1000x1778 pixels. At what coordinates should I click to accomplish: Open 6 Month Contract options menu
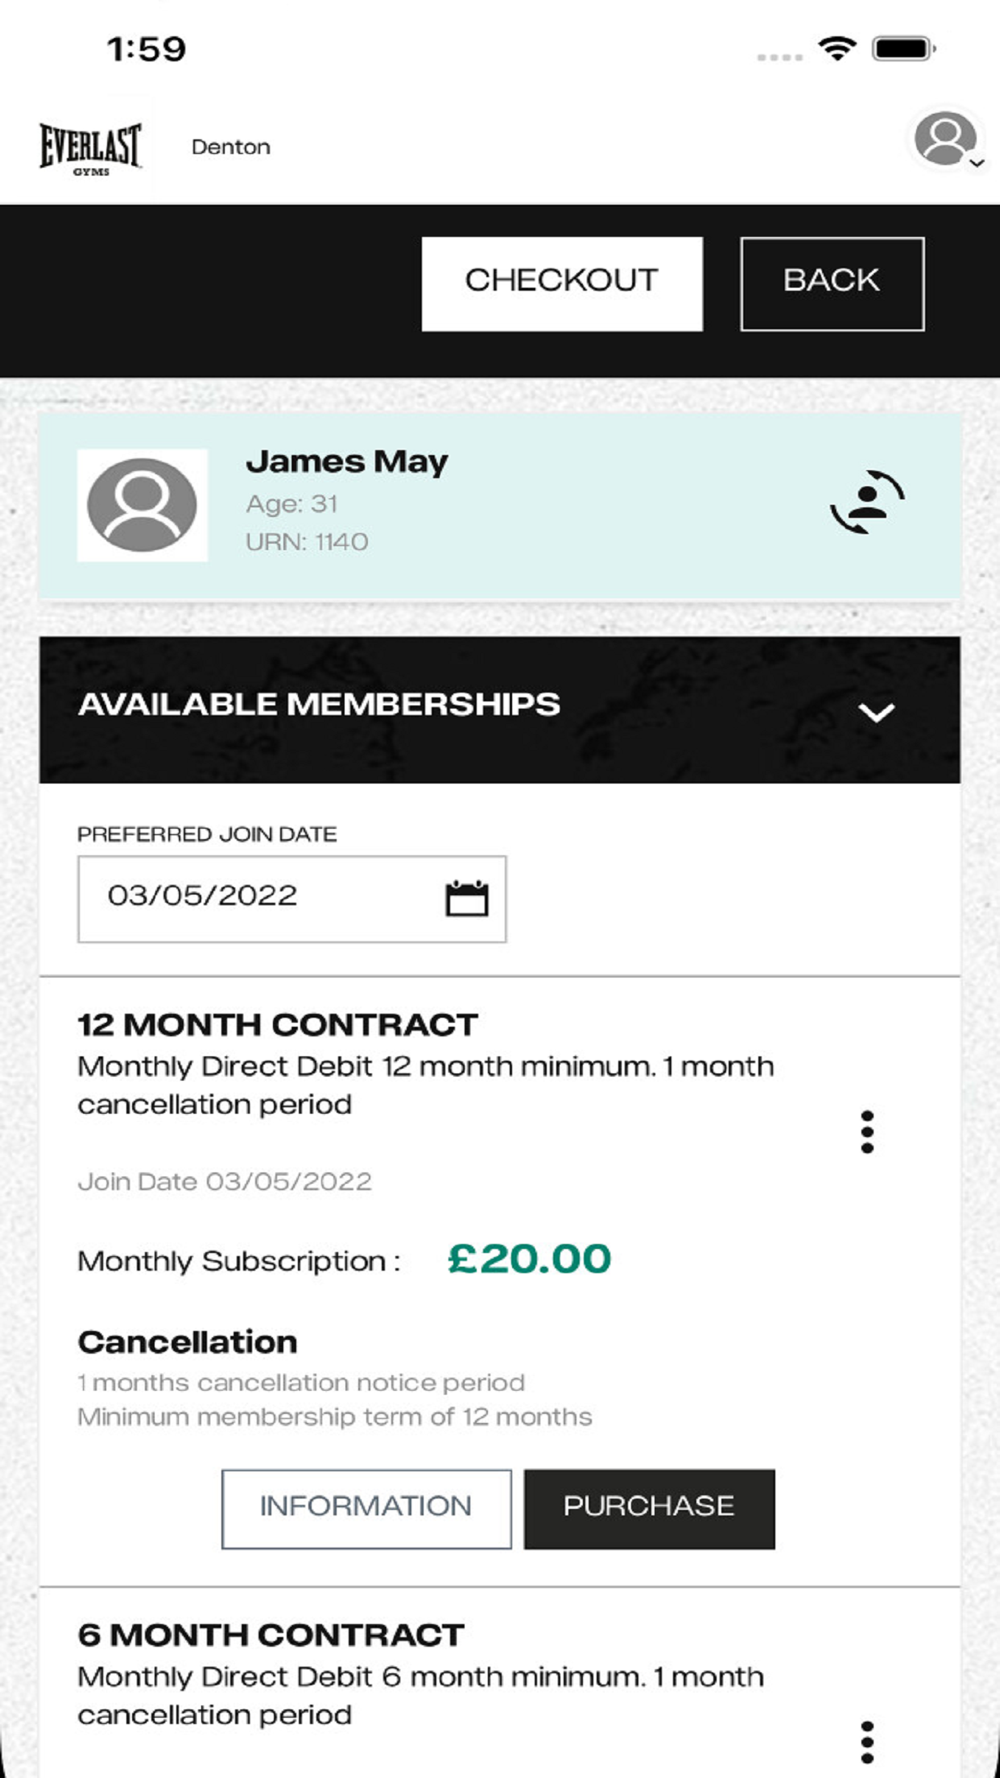[867, 1742]
